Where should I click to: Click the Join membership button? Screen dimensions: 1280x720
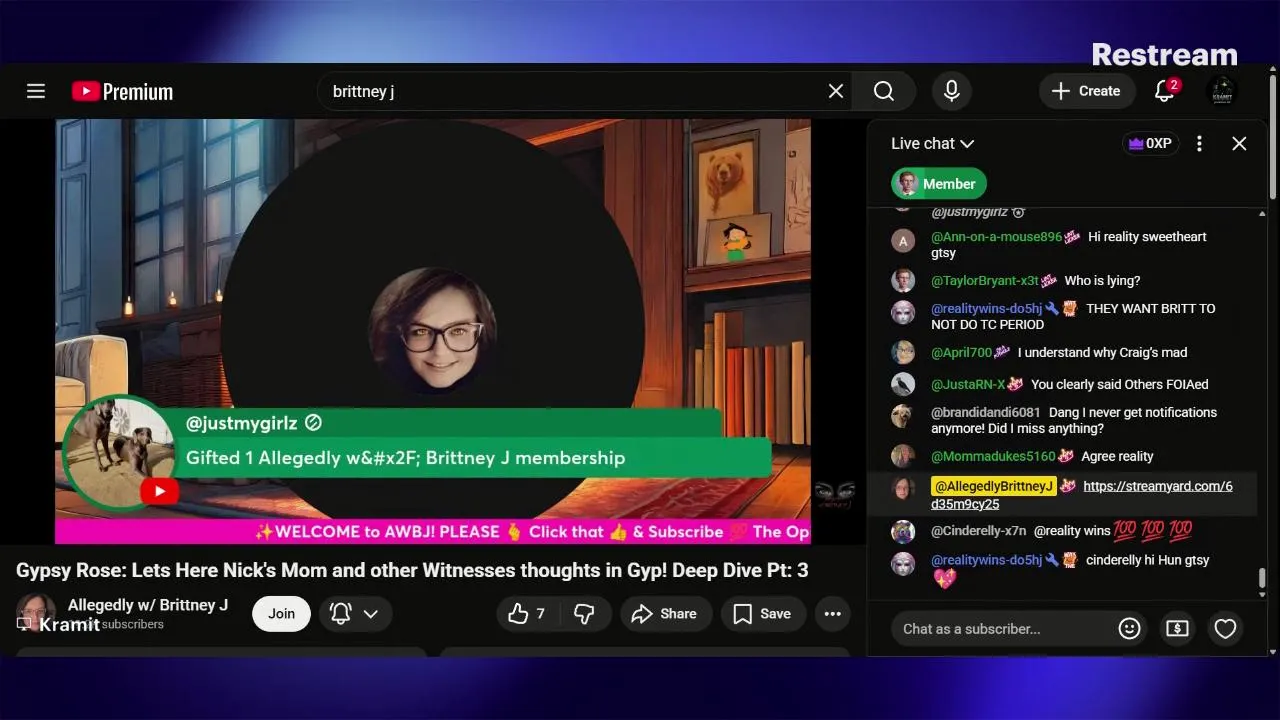click(281, 614)
